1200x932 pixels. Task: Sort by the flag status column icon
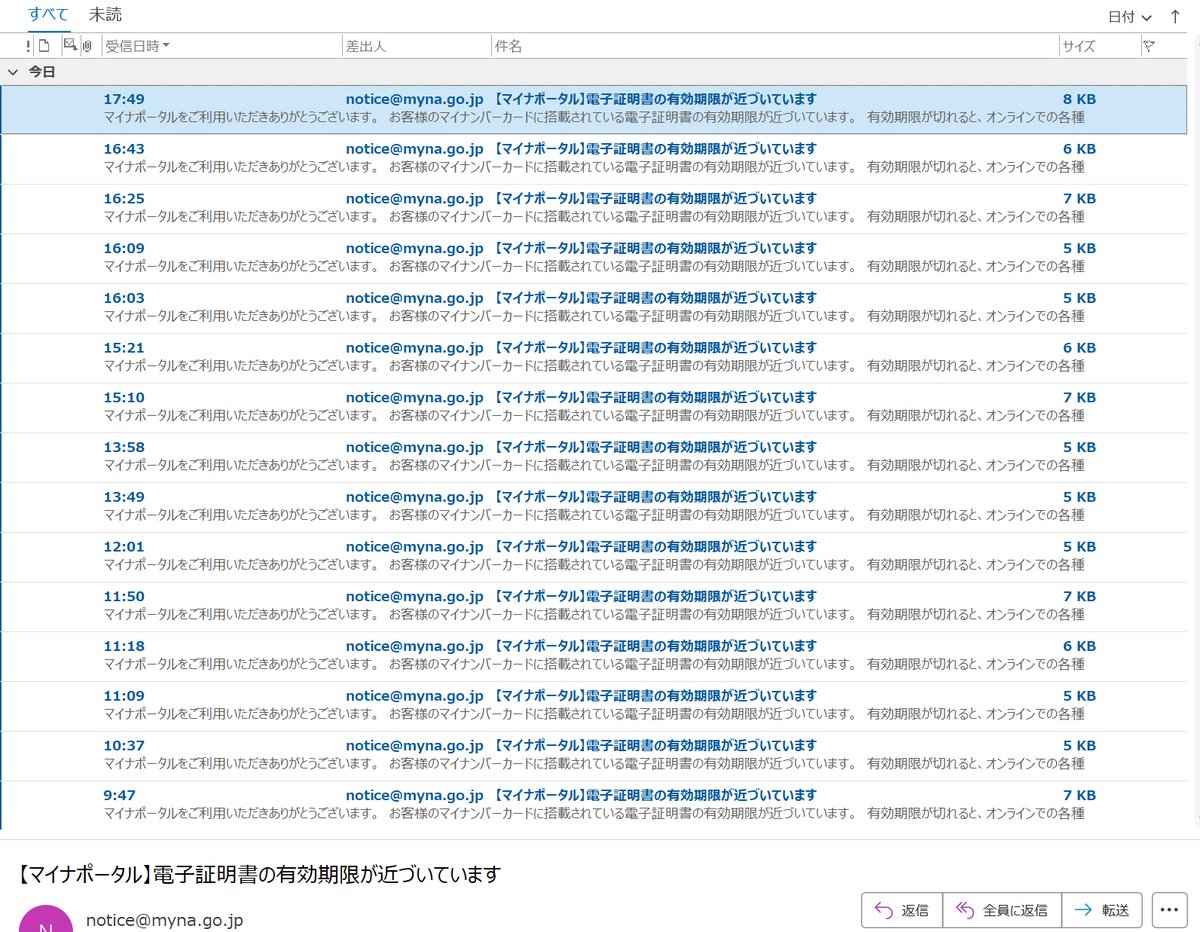click(x=1150, y=46)
